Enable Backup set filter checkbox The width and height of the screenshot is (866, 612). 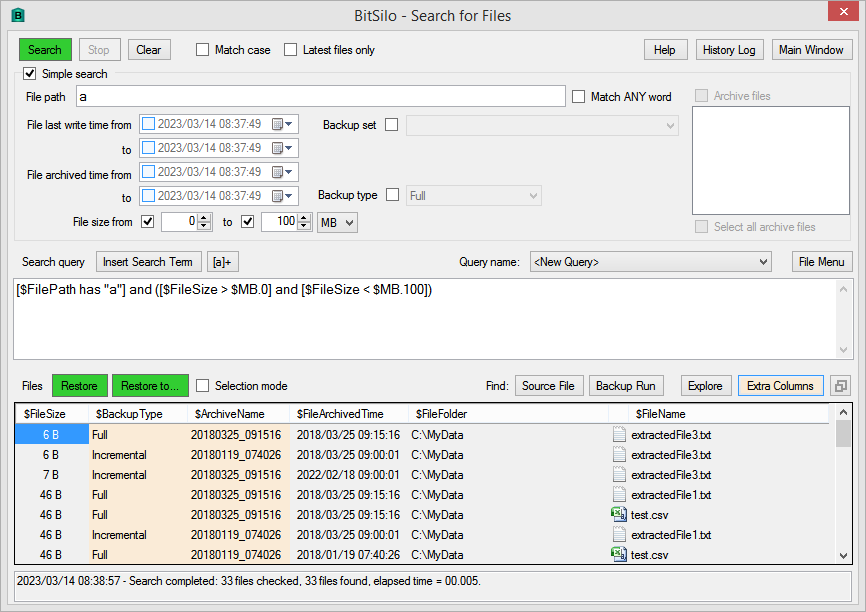click(x=392, y=125)
